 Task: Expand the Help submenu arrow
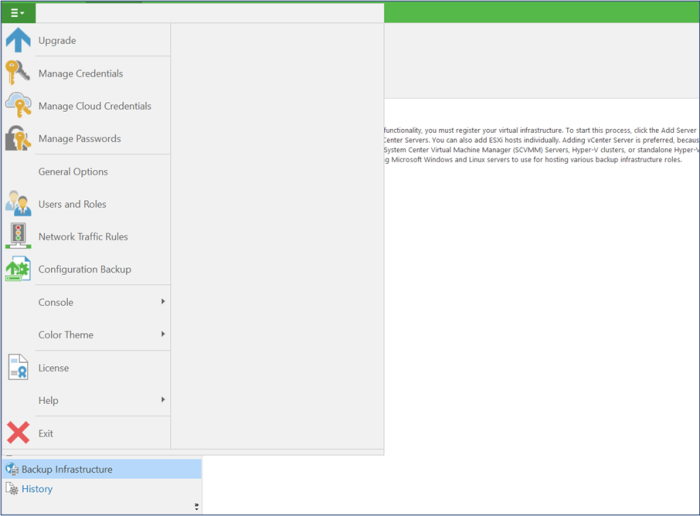point(163,400)
